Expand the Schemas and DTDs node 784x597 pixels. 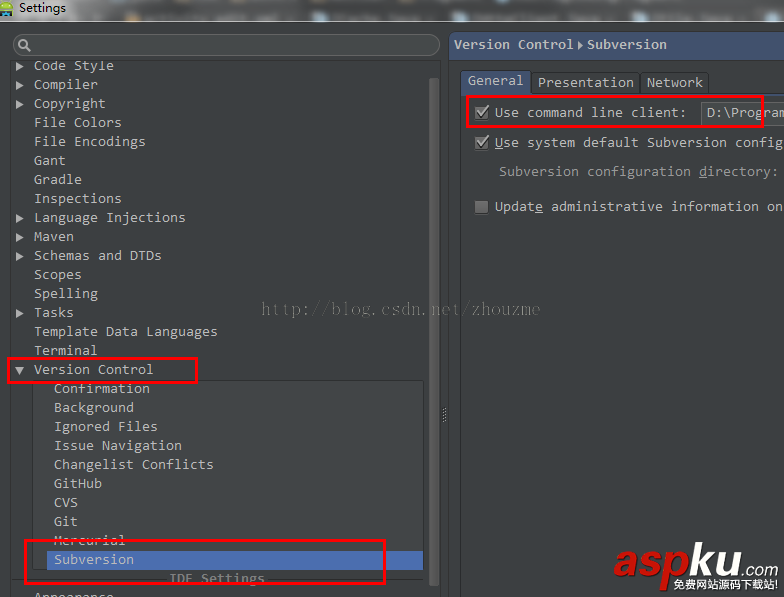(20, 256)
